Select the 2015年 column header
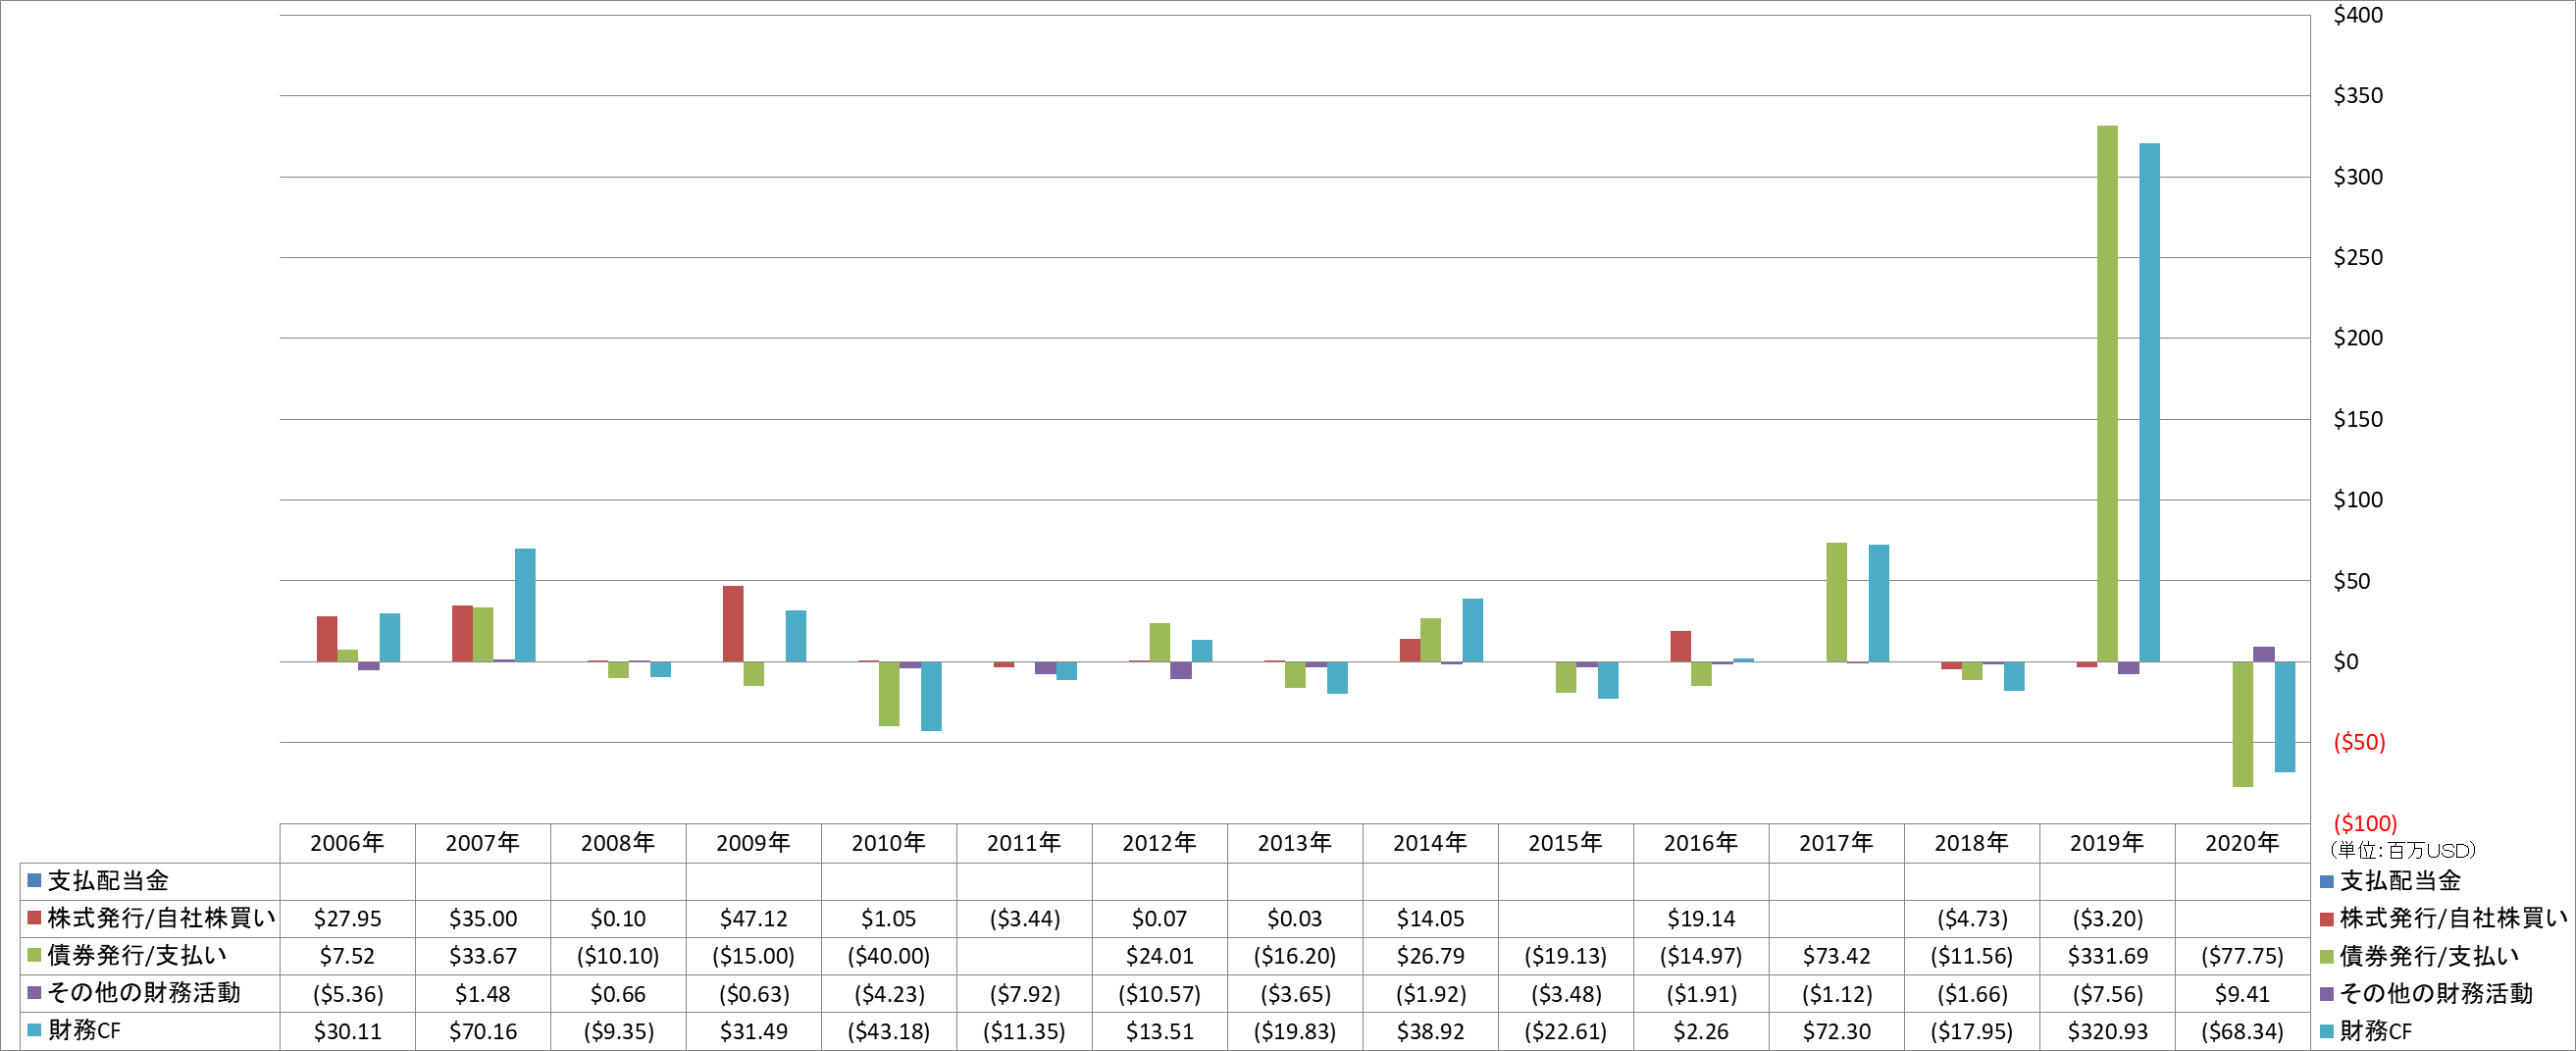The width and height of the screenshot is (2576, 1051). tap(1565, 843)
